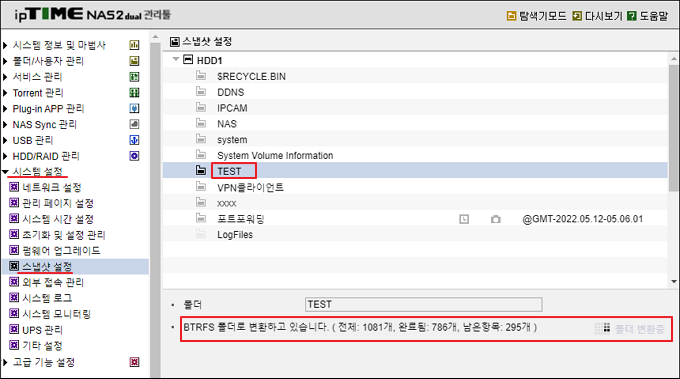Click the snapshot schedule clock icon for 포트포워딩
The width and height of the screenshot is (680, 379).
(464, 219)
